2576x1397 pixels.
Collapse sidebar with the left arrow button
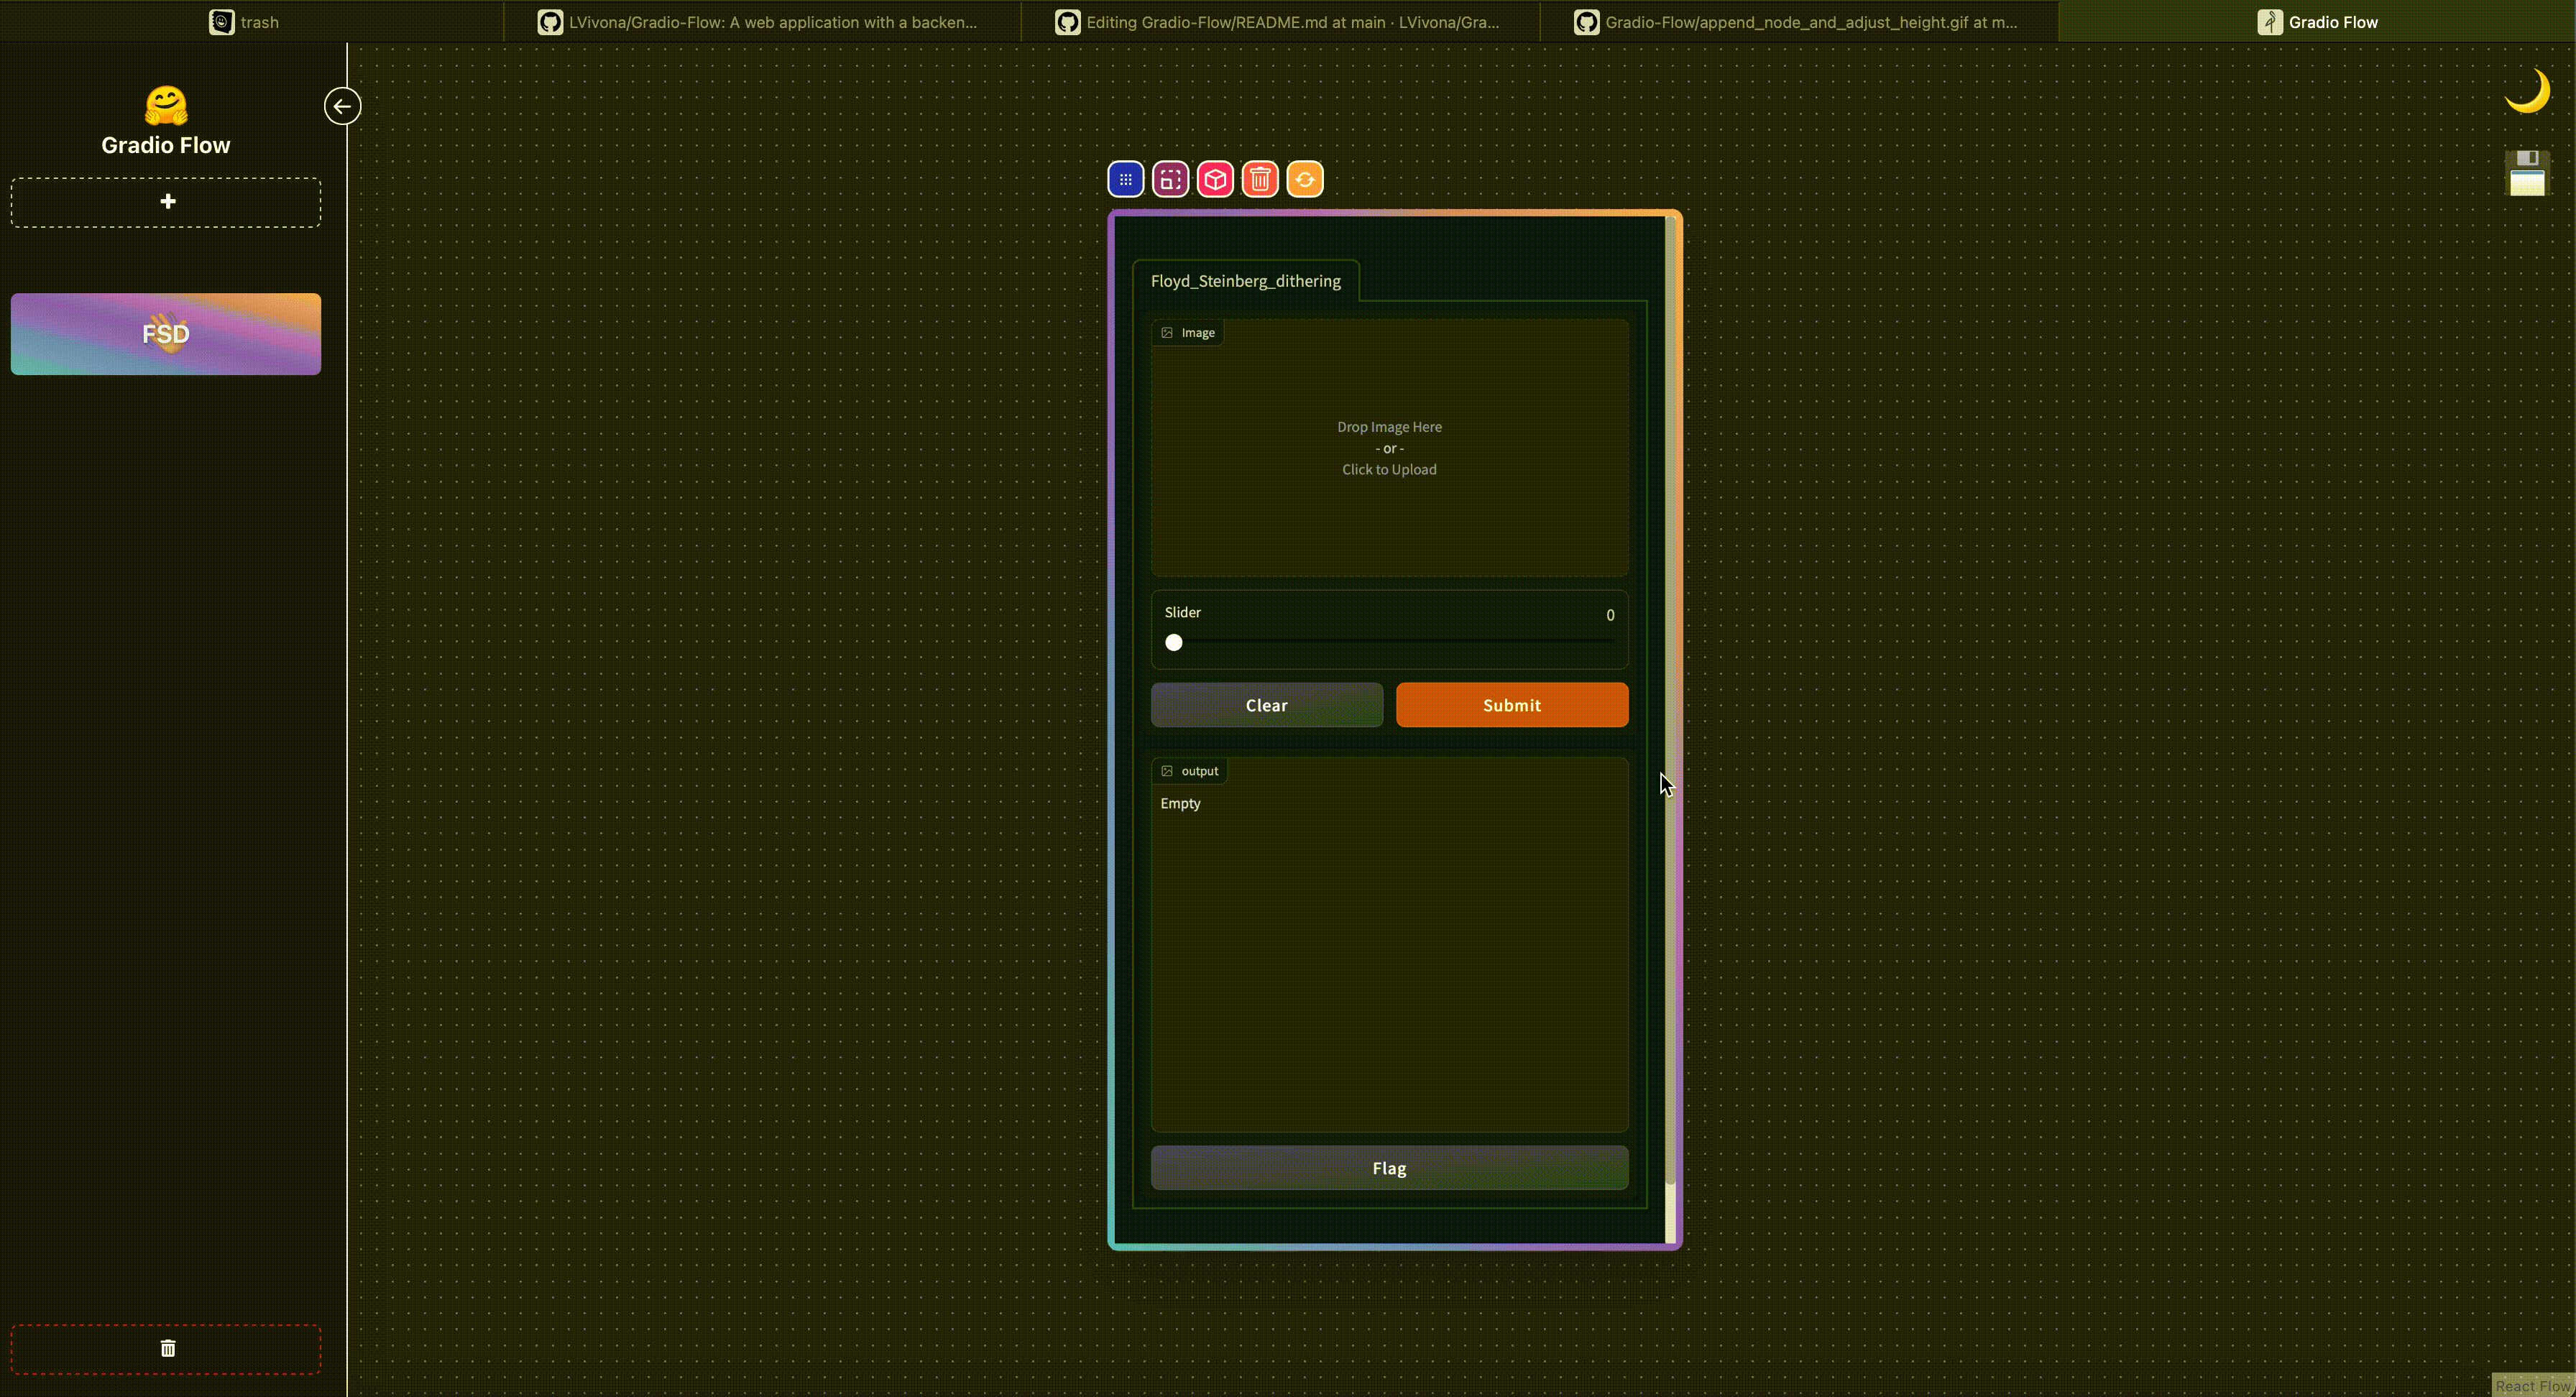point(342,106)
